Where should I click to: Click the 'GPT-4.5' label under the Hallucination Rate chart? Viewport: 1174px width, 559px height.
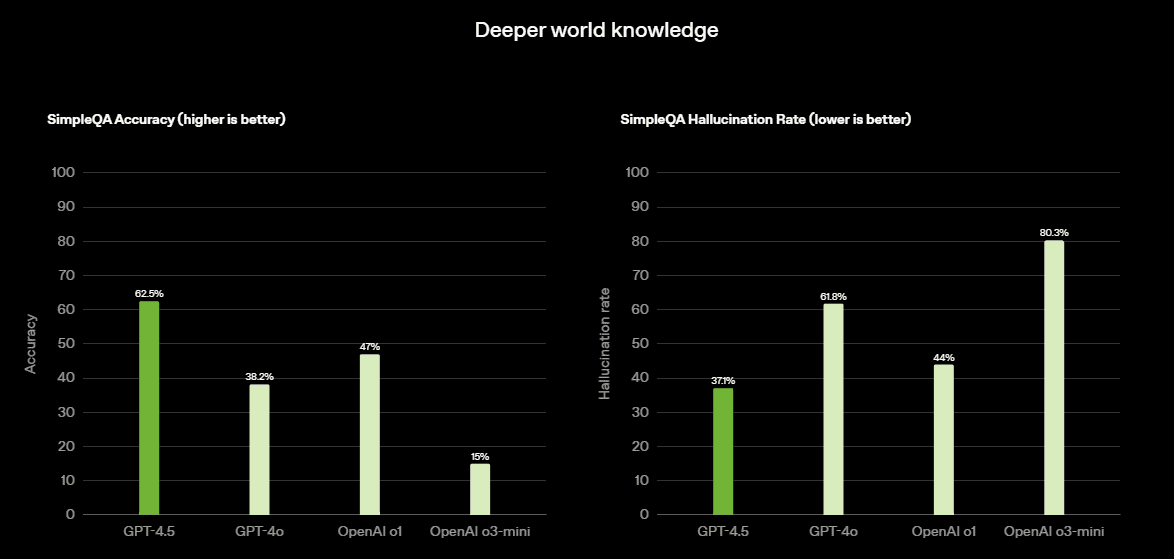(x=723, y=532)
